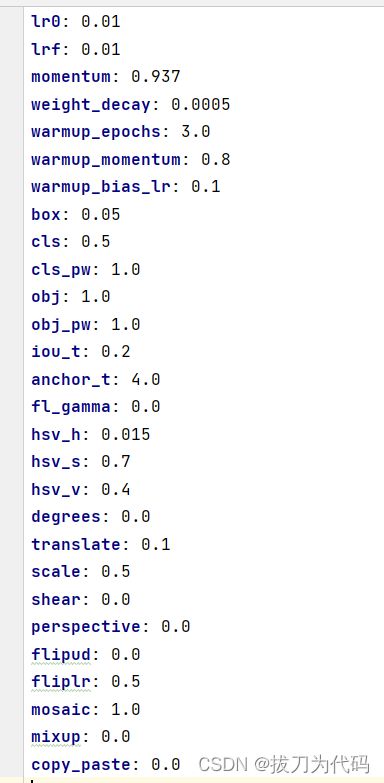Click the degrees key name

(x=66, y=517)
